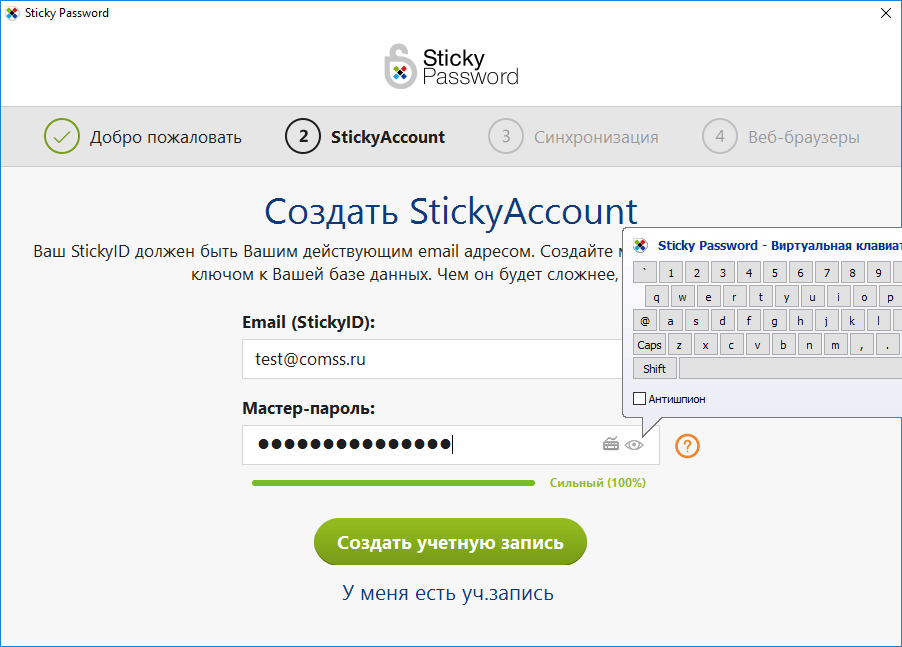Screen dimensions: 902x647
Task: Click the virtual keyboard window logo icon
Action: [x=641, y=245]
